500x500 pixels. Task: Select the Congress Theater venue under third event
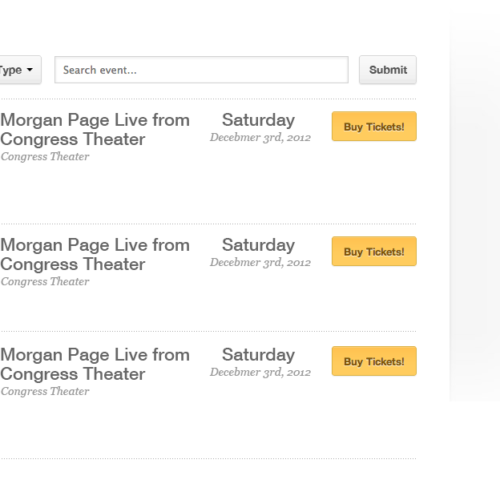tap(45, 391)
